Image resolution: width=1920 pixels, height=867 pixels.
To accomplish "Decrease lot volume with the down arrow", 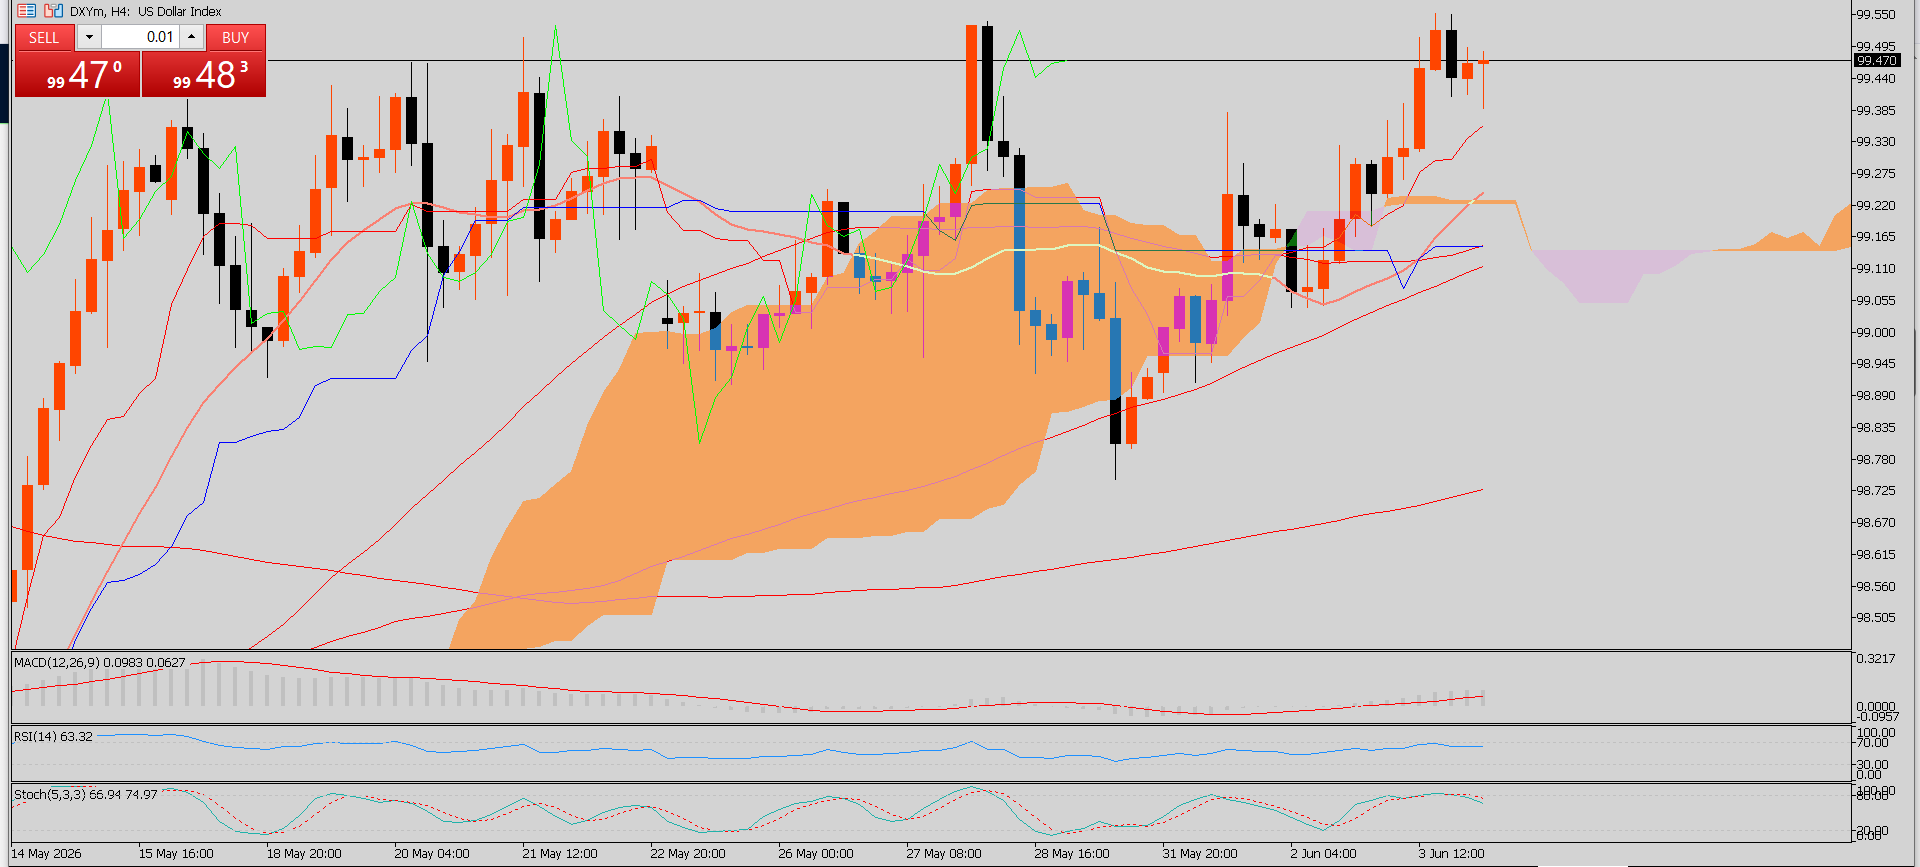I will (89, 37).
